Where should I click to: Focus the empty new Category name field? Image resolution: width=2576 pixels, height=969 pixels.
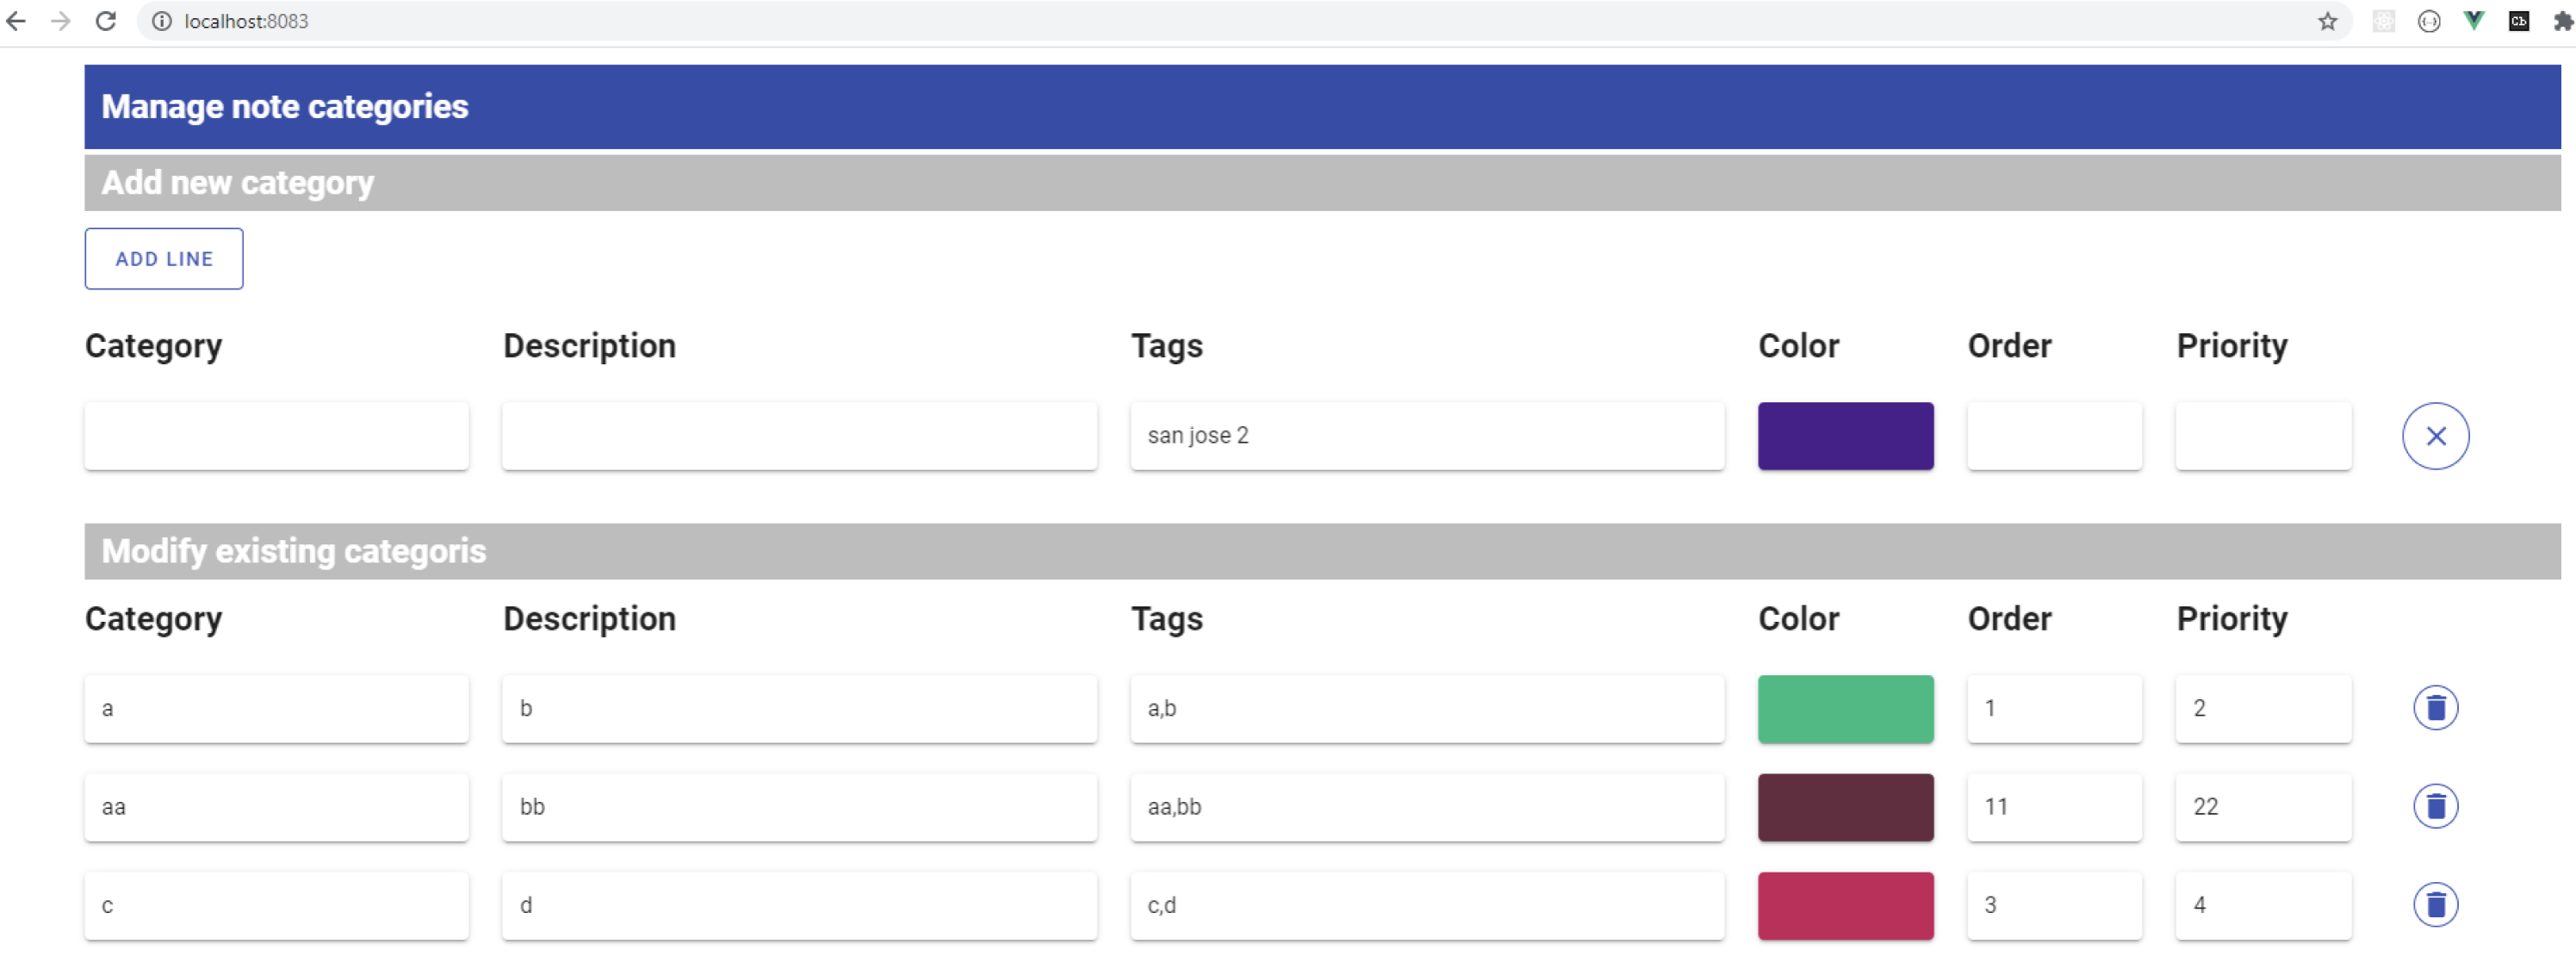click(x=276, y=436)
